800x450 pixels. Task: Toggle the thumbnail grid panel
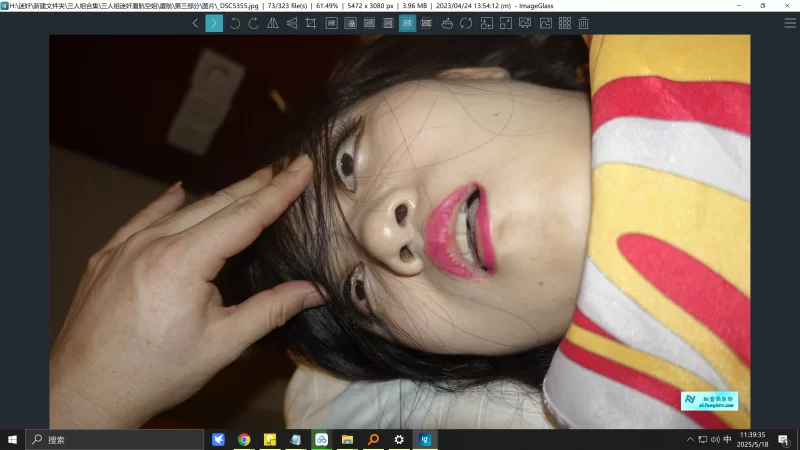click(564, 23)
